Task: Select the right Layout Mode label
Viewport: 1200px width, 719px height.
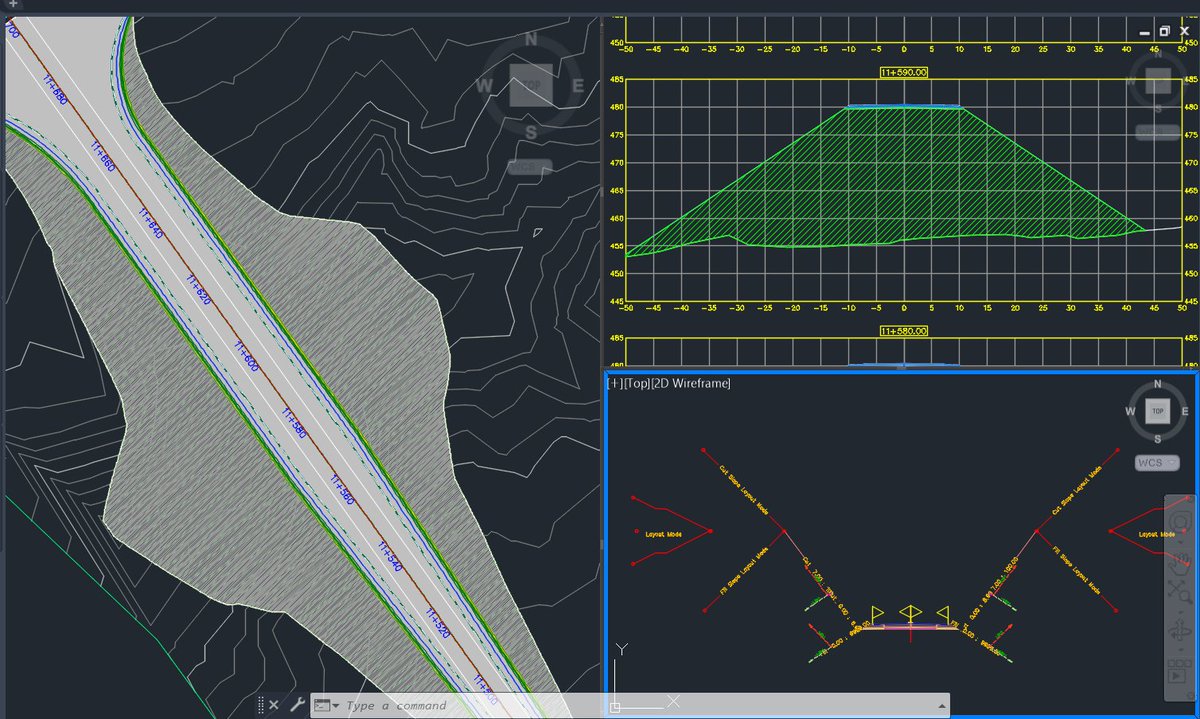Action: 1157,534
